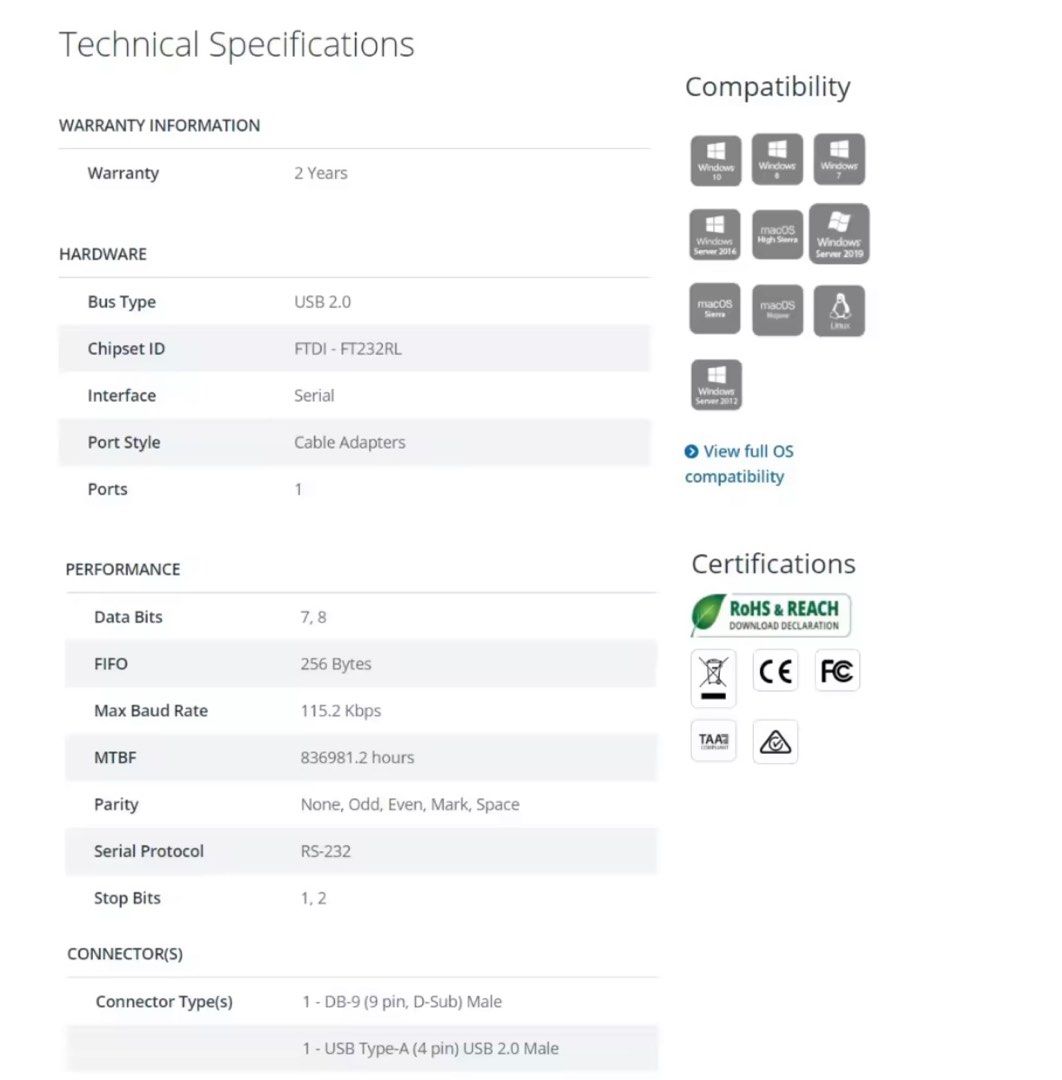
Task: Select the Windows Server 2019 icon
Action: (839, 234)
